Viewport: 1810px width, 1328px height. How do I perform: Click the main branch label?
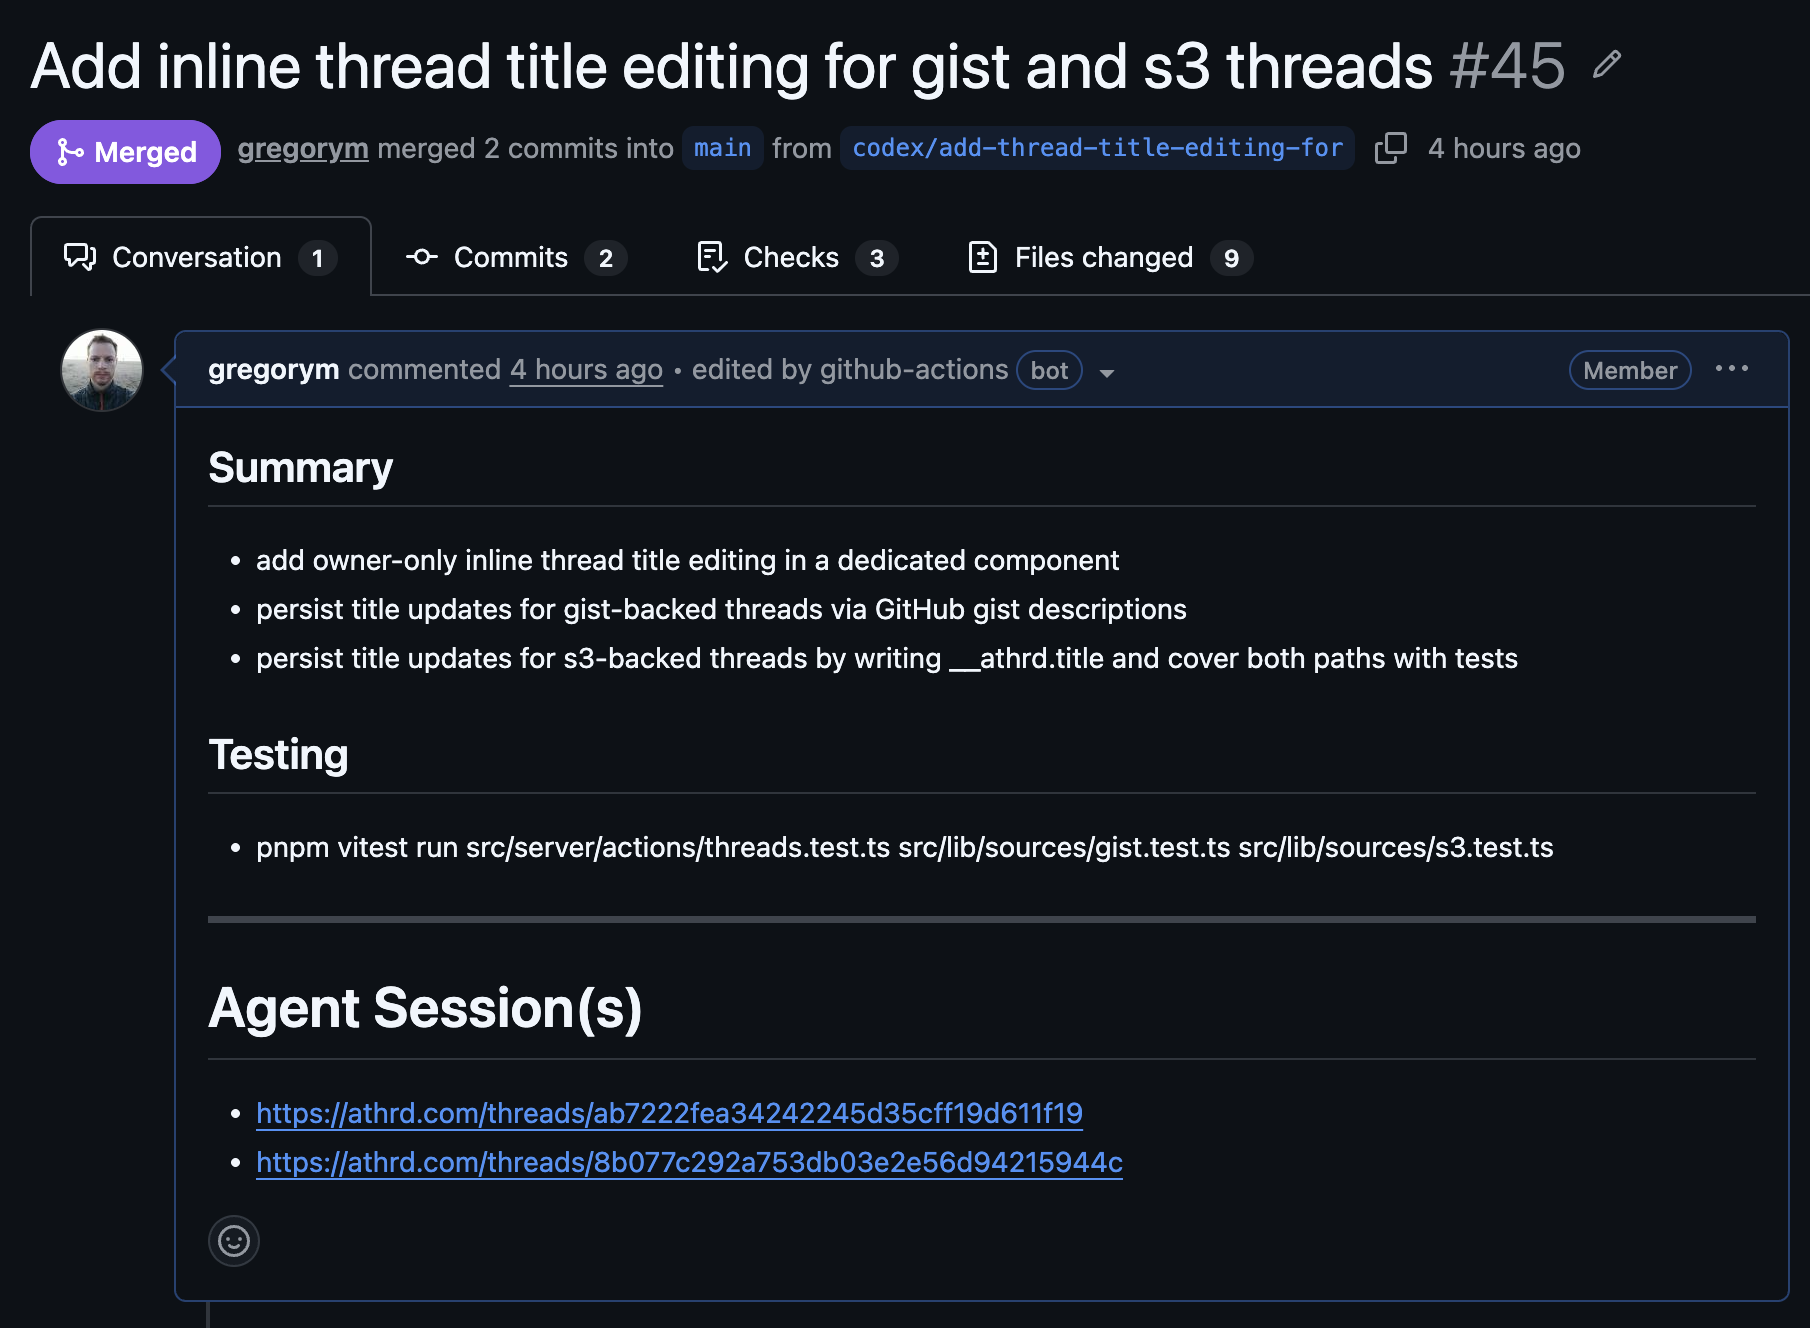coord(721,148)
